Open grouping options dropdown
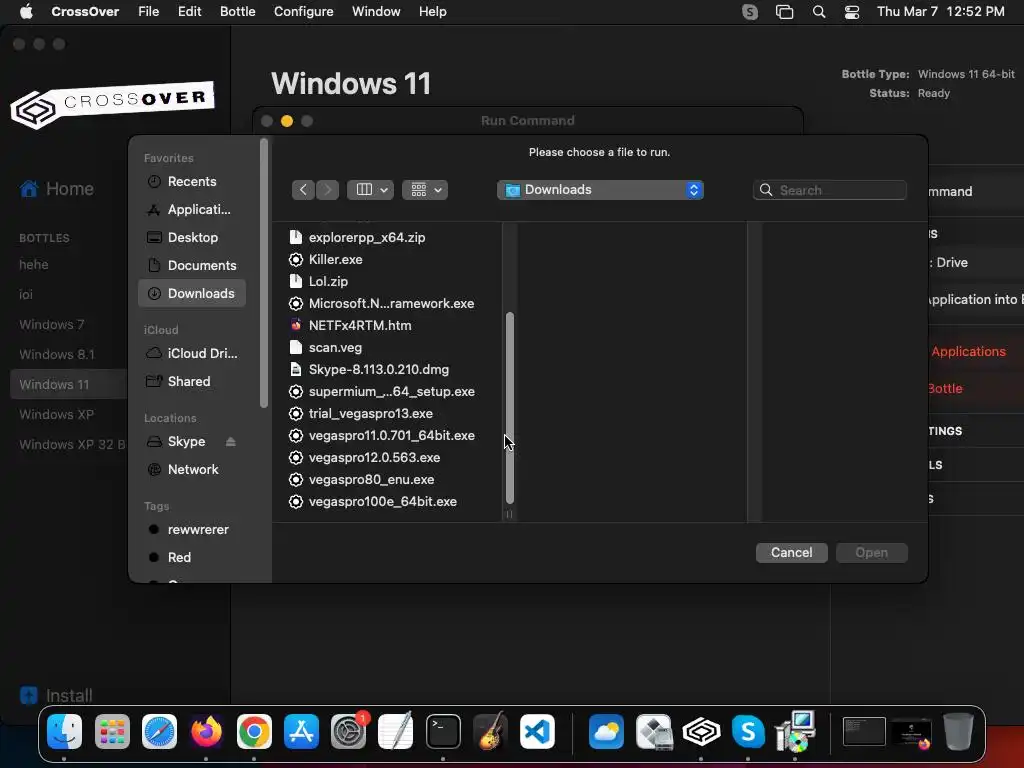 point(425,189)
